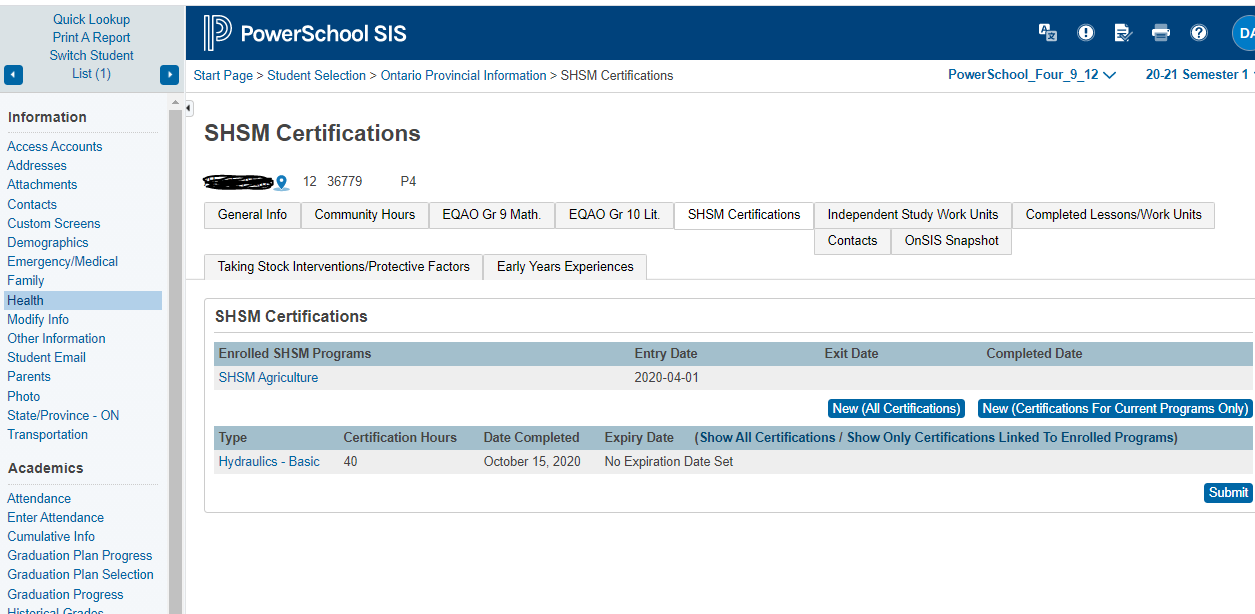Collapse the left navigation panel
The image size is (1255, 614).
click(189, 108)
